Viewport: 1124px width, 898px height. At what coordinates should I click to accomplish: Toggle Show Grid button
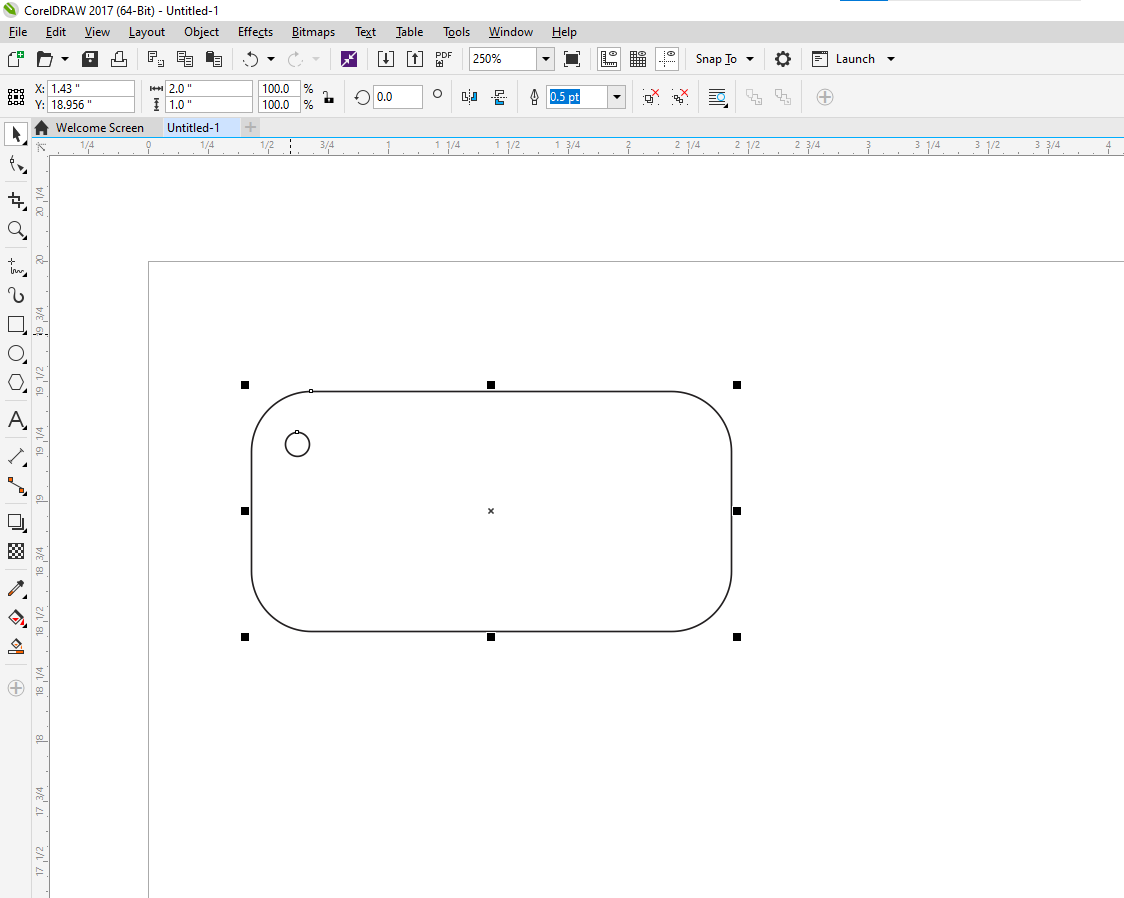(x=637, y=59)
